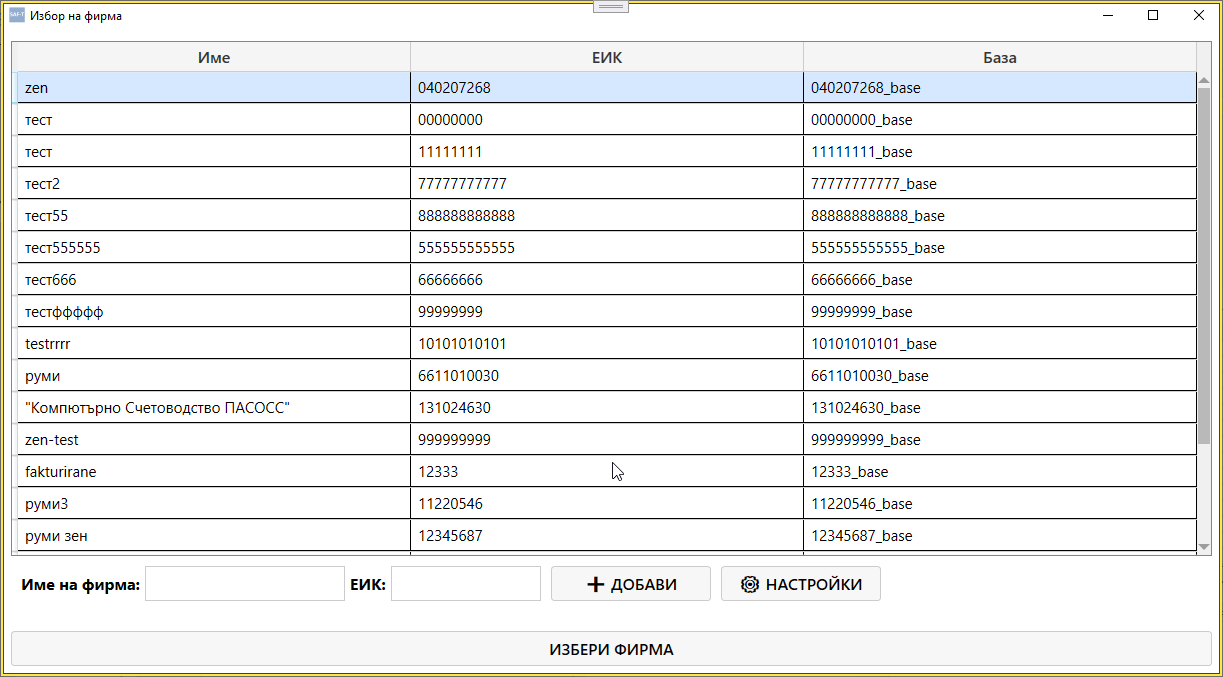The width and height of the screenshot is (1223, 677).
Task: Click the vertical scrollbar thumb of the table
Action: pyautogui.click(x=1204, y=266)
